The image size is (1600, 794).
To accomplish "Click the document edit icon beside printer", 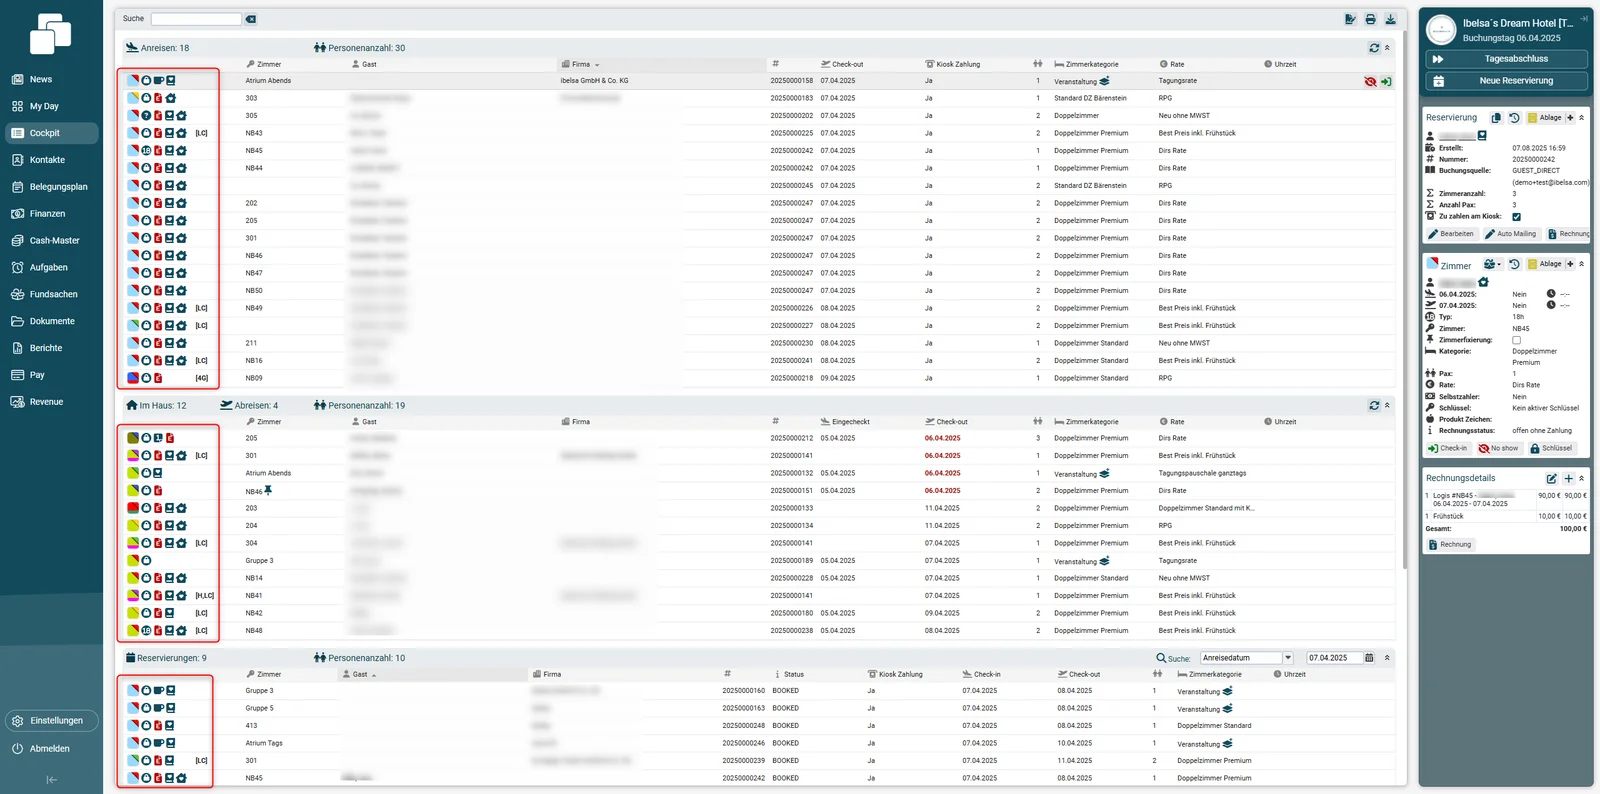I will (1350, 19).
